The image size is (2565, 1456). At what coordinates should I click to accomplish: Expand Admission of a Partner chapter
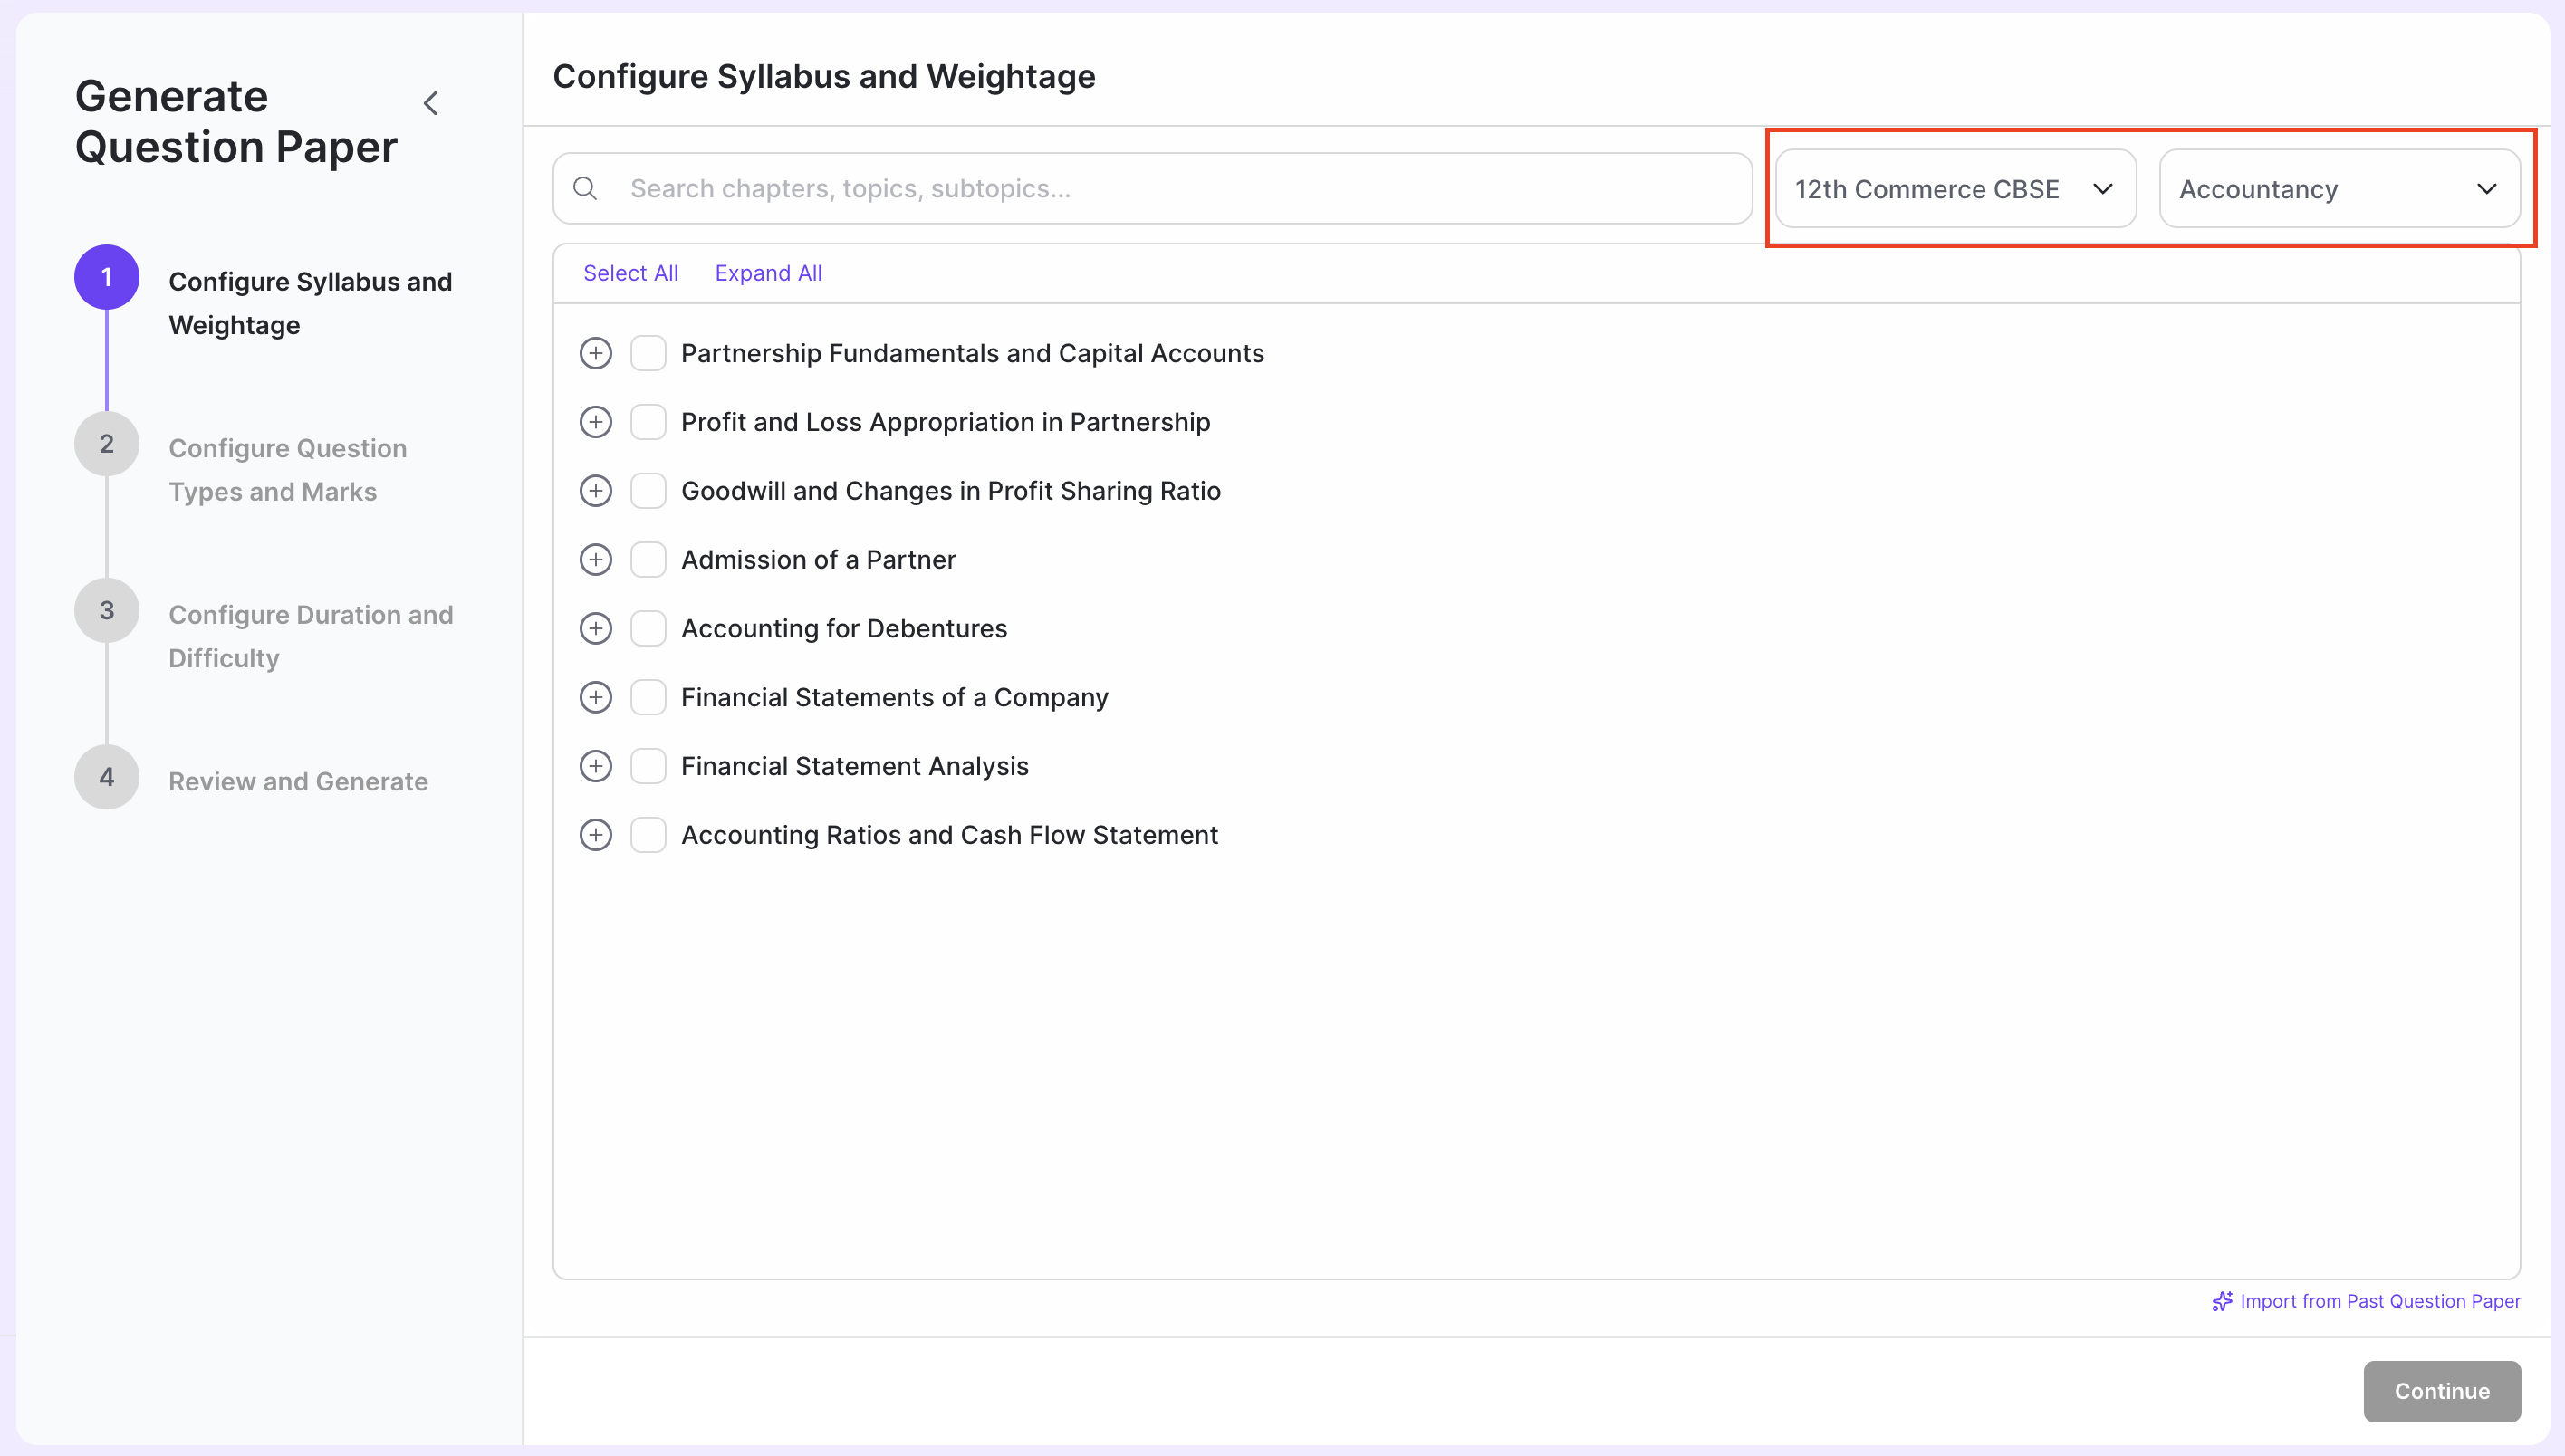coord(595,560)
